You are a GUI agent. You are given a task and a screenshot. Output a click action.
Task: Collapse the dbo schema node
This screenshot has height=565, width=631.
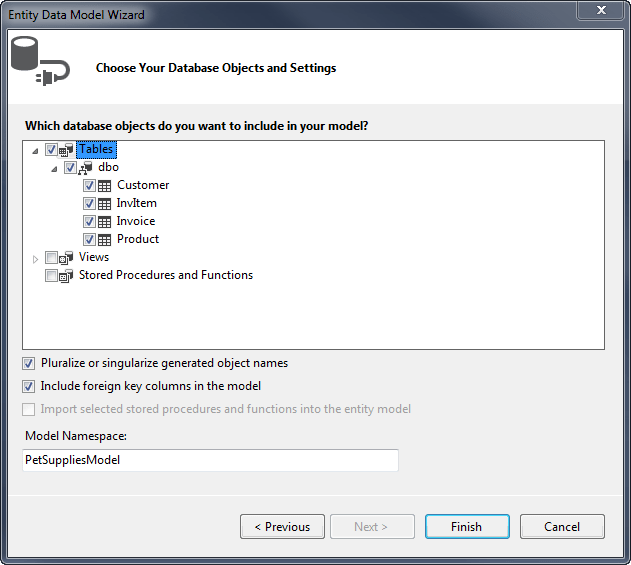(55, 168)
